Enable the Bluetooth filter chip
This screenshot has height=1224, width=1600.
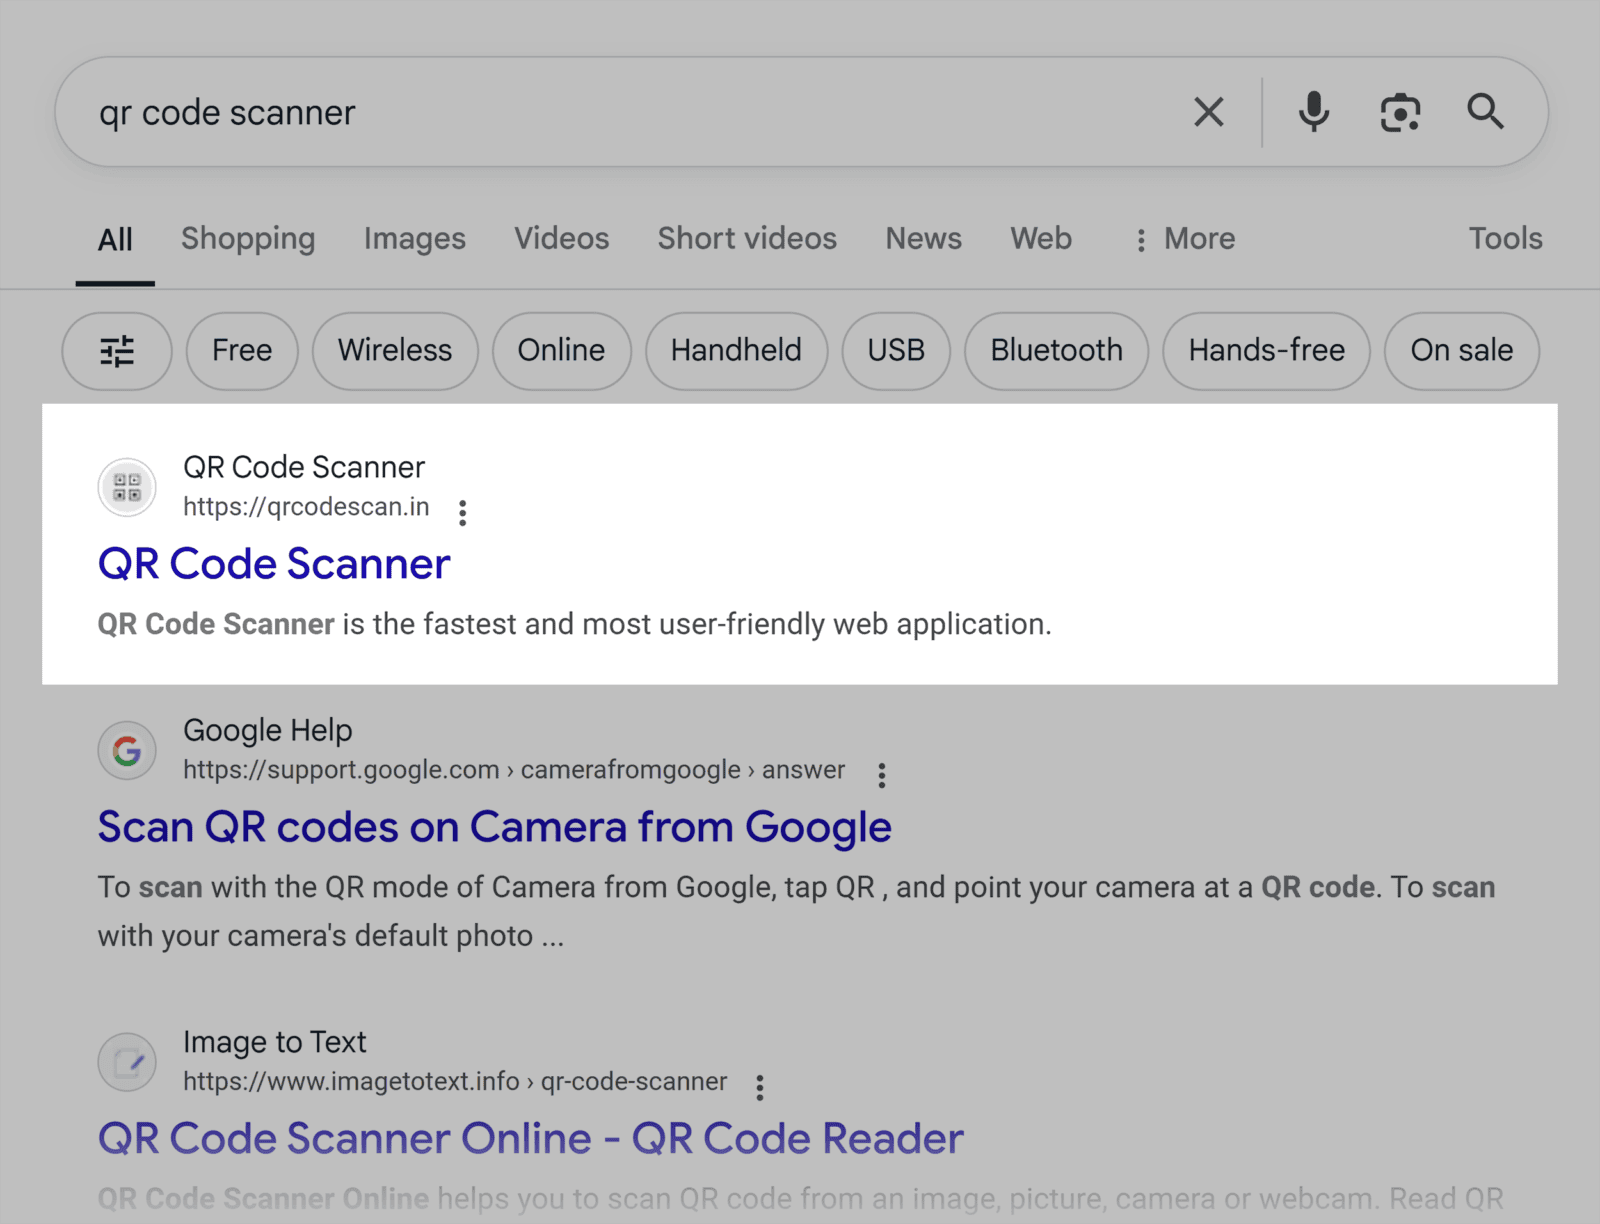[x=1055, y=351]
